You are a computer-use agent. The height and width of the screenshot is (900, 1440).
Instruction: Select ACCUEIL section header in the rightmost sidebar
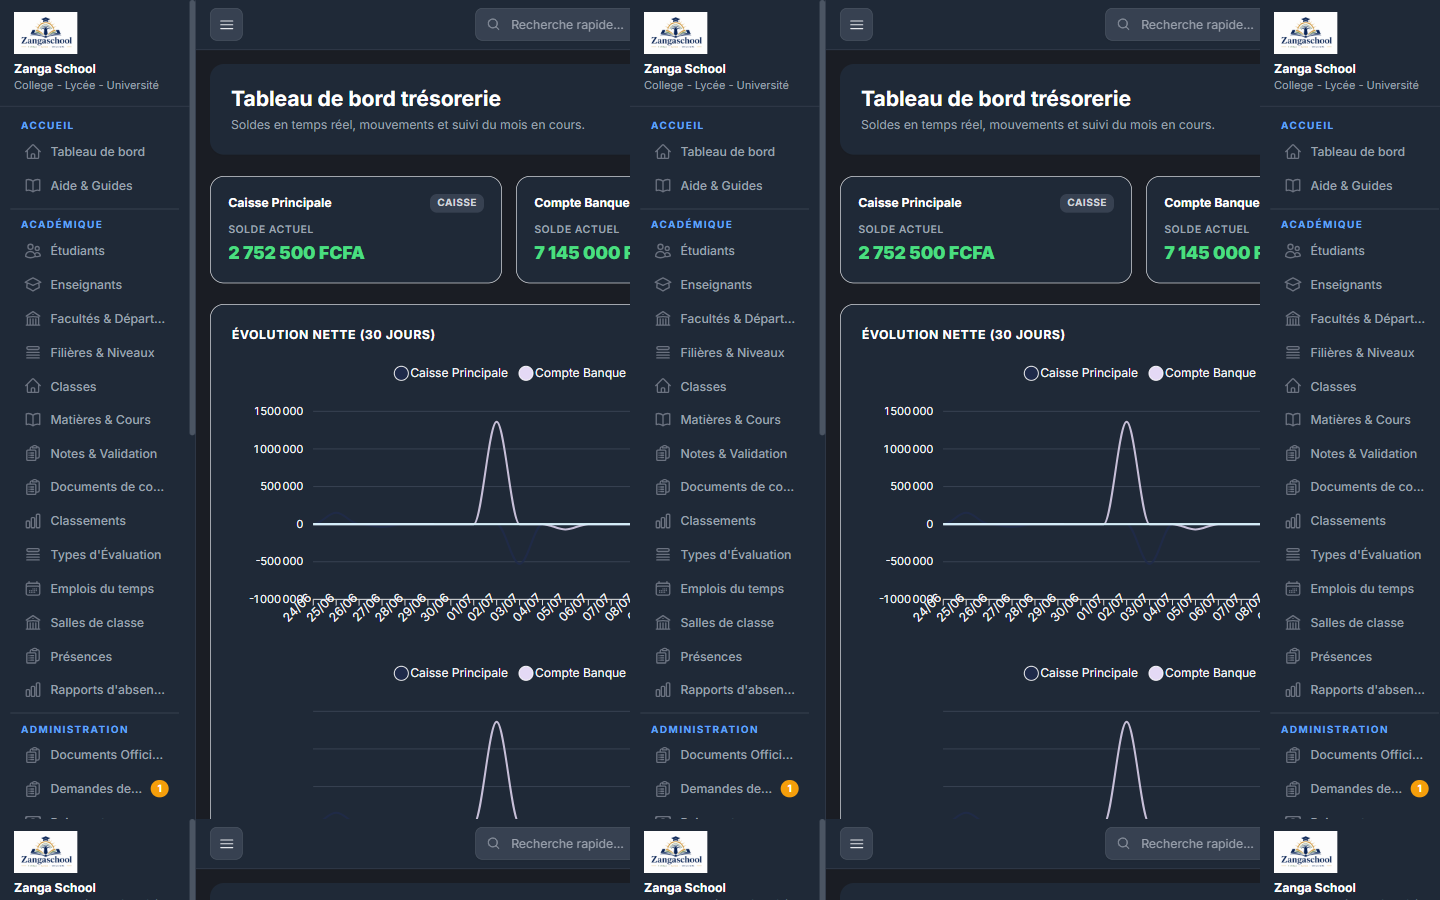1307,126
